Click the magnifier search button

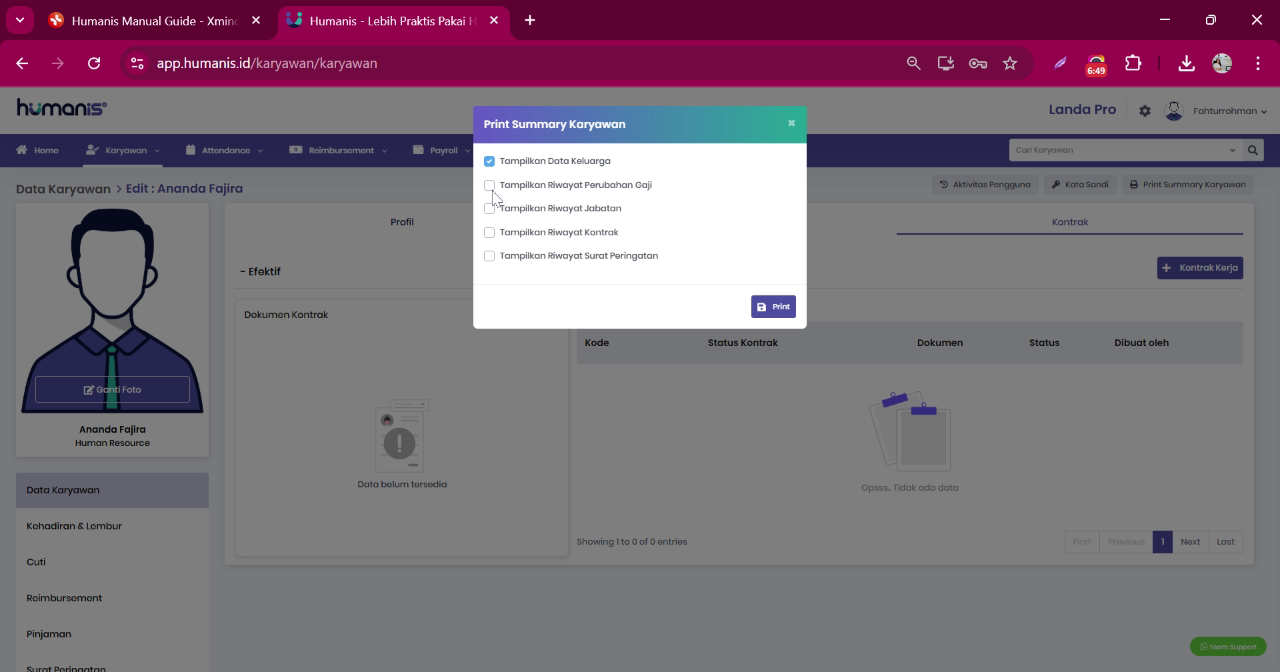pyautogui.click(x=1253, y=150)
